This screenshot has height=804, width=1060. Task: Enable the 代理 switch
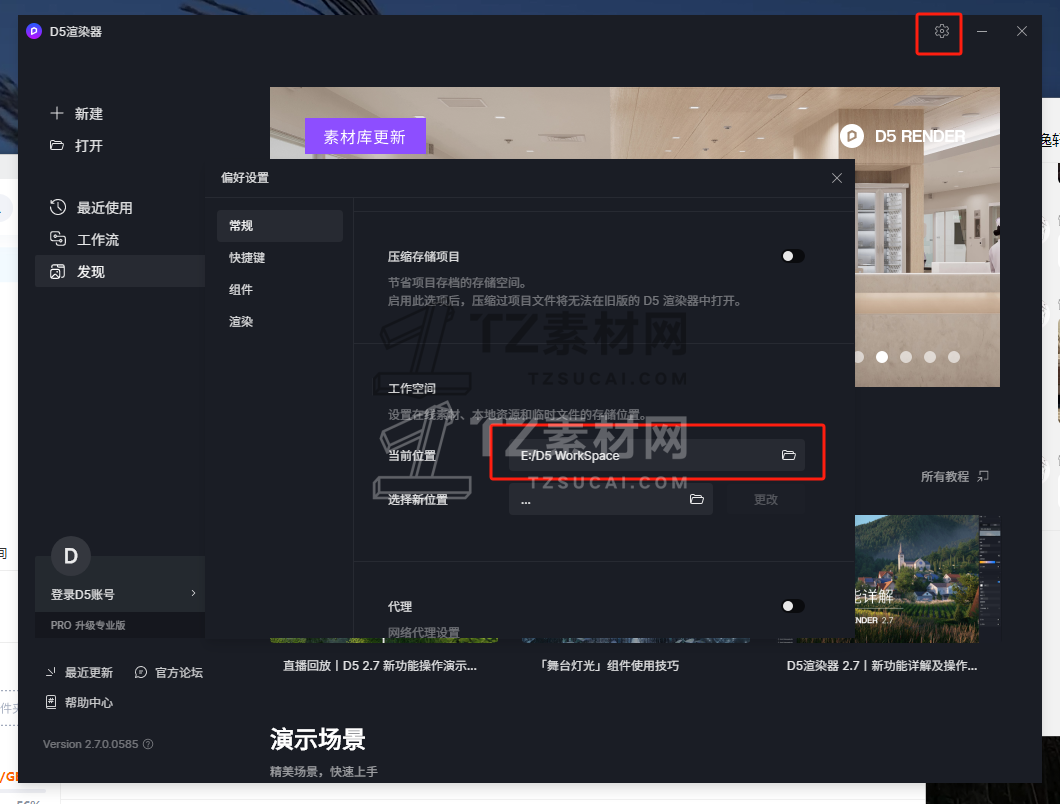(x=792, y=606)
